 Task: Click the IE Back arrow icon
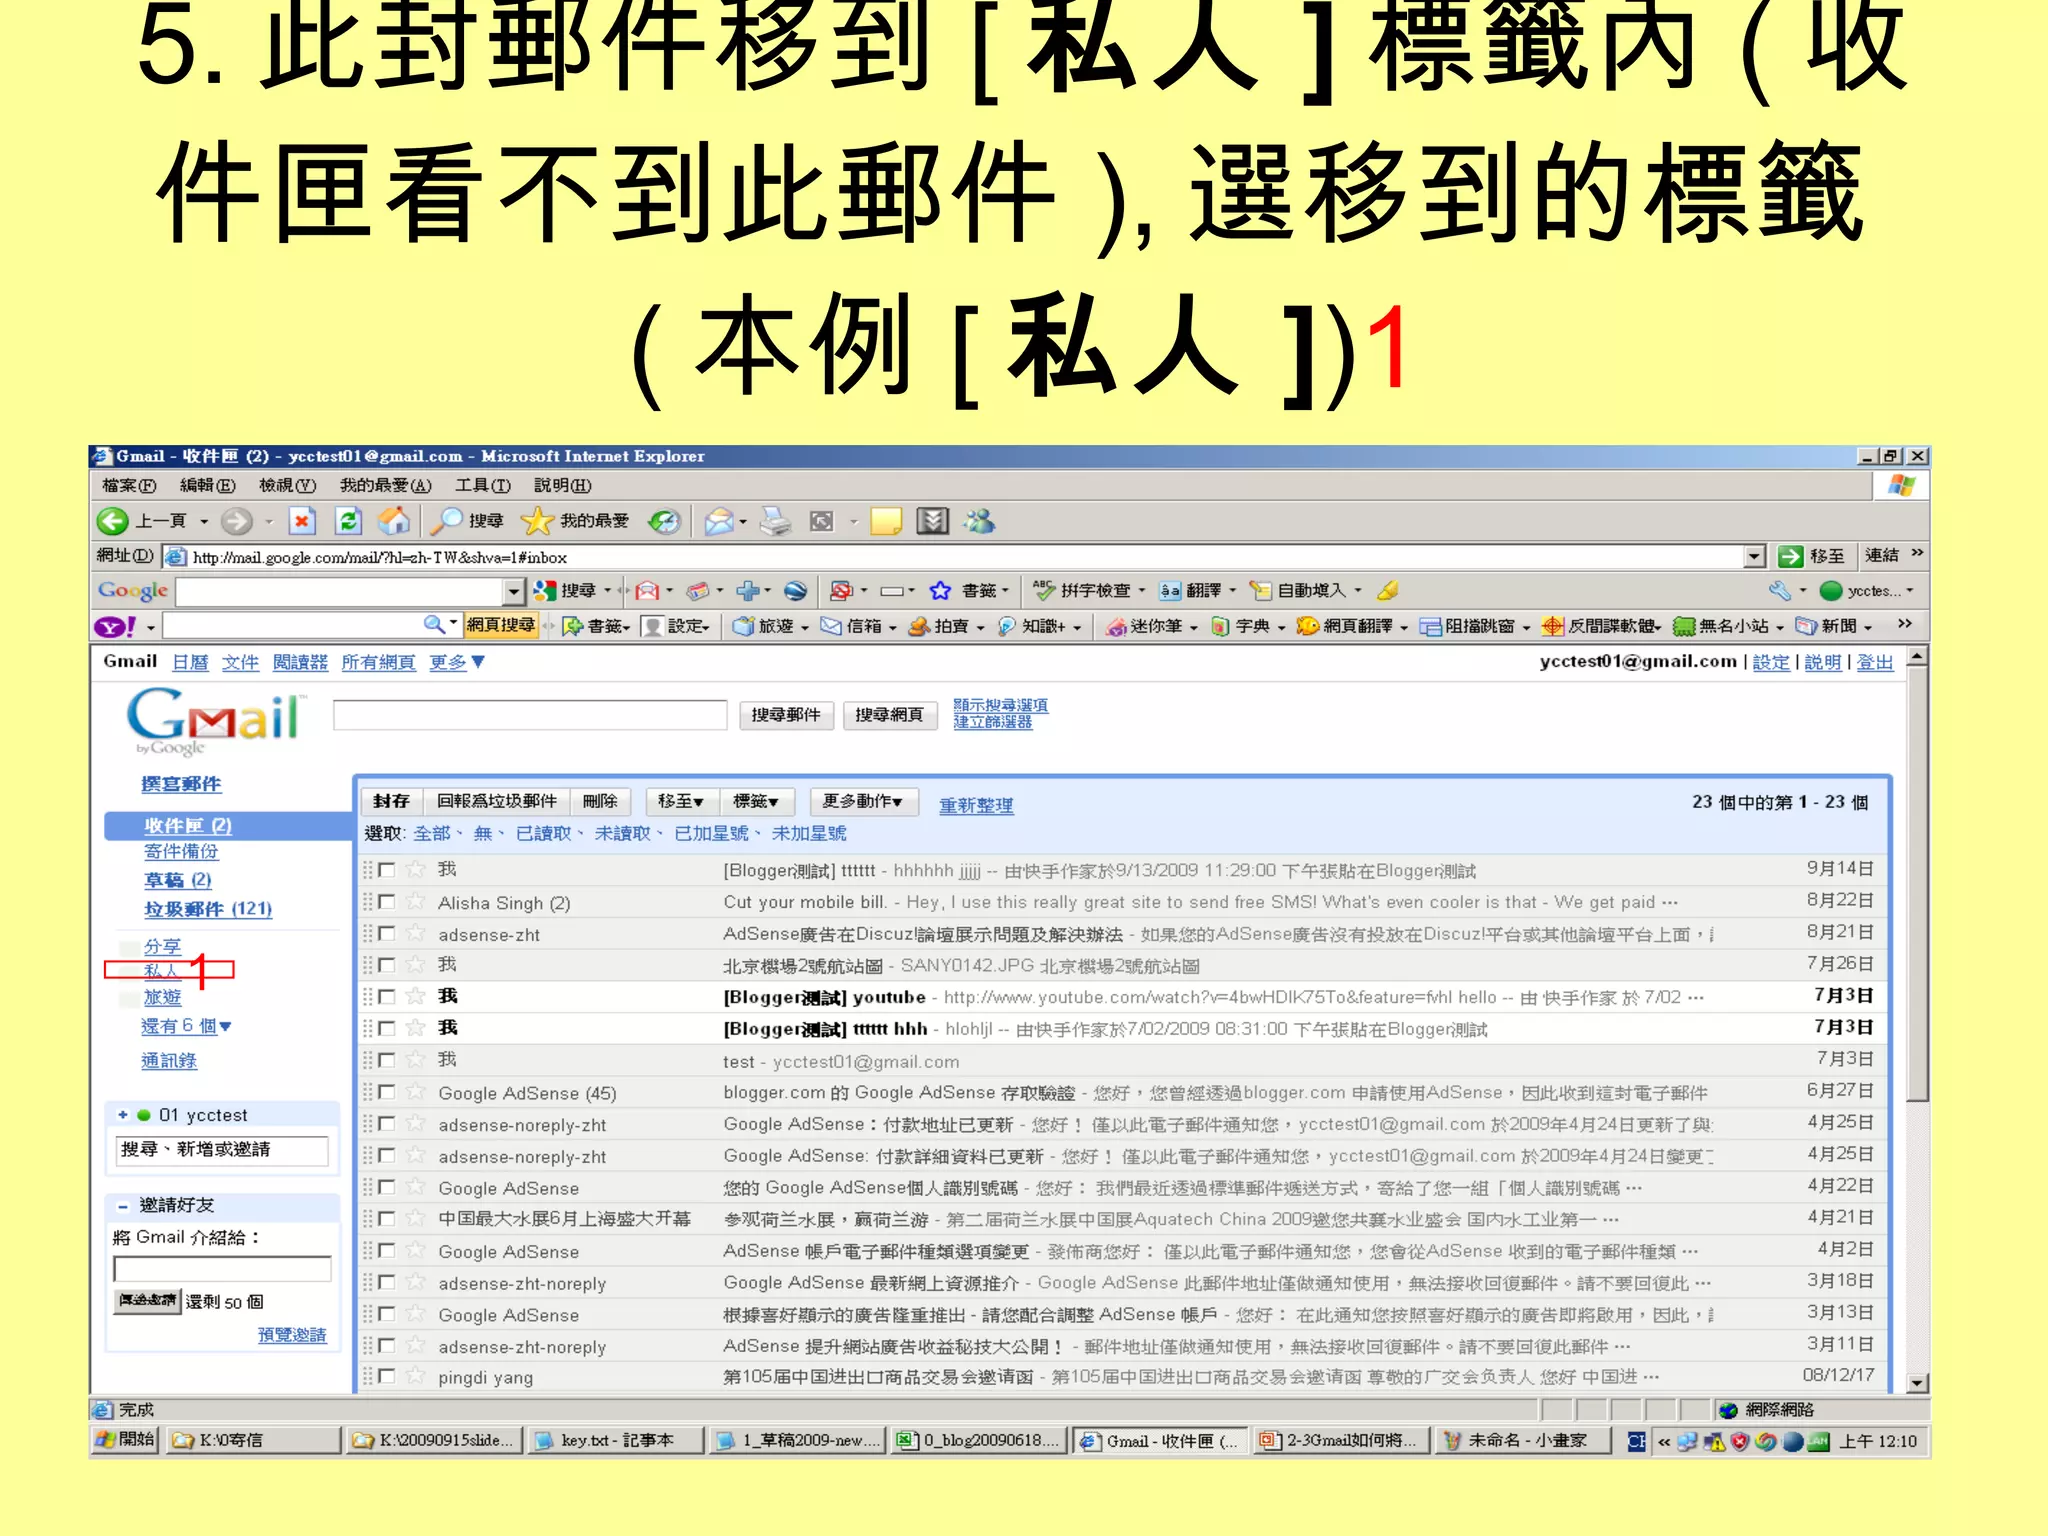tap(113, 521)
